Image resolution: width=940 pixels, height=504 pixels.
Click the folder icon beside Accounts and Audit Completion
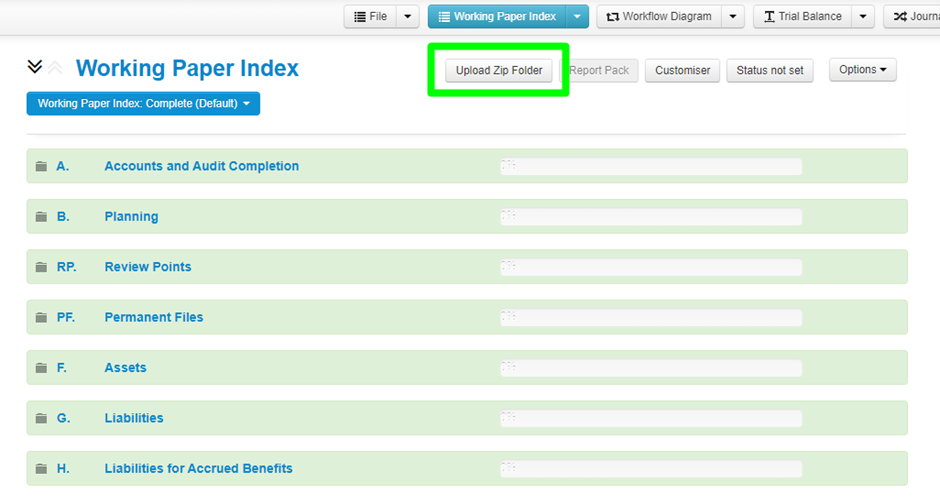(x=41, y=167)
